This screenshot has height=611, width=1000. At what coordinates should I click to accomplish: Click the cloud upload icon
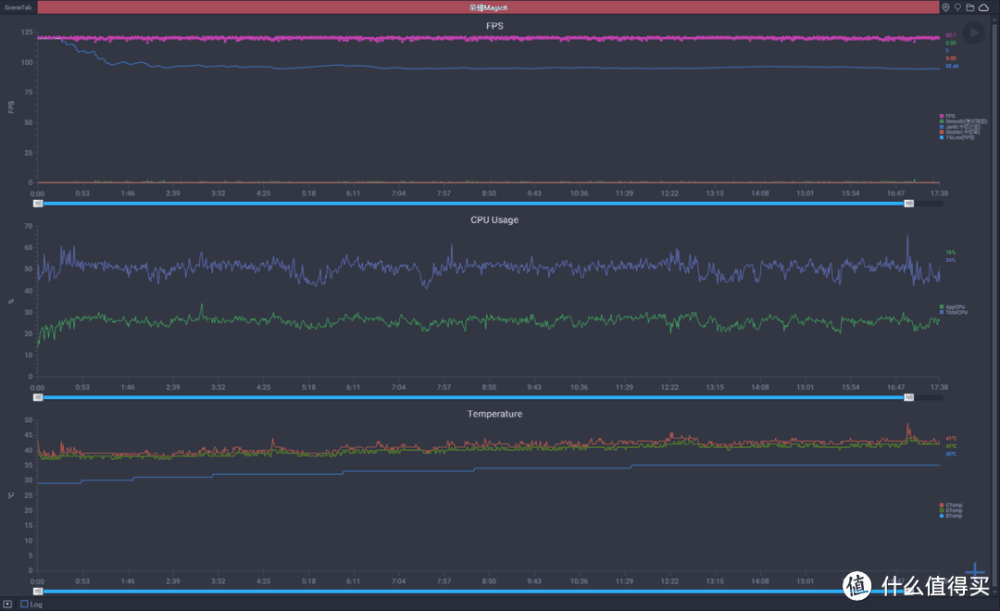[x=983, y=7]
